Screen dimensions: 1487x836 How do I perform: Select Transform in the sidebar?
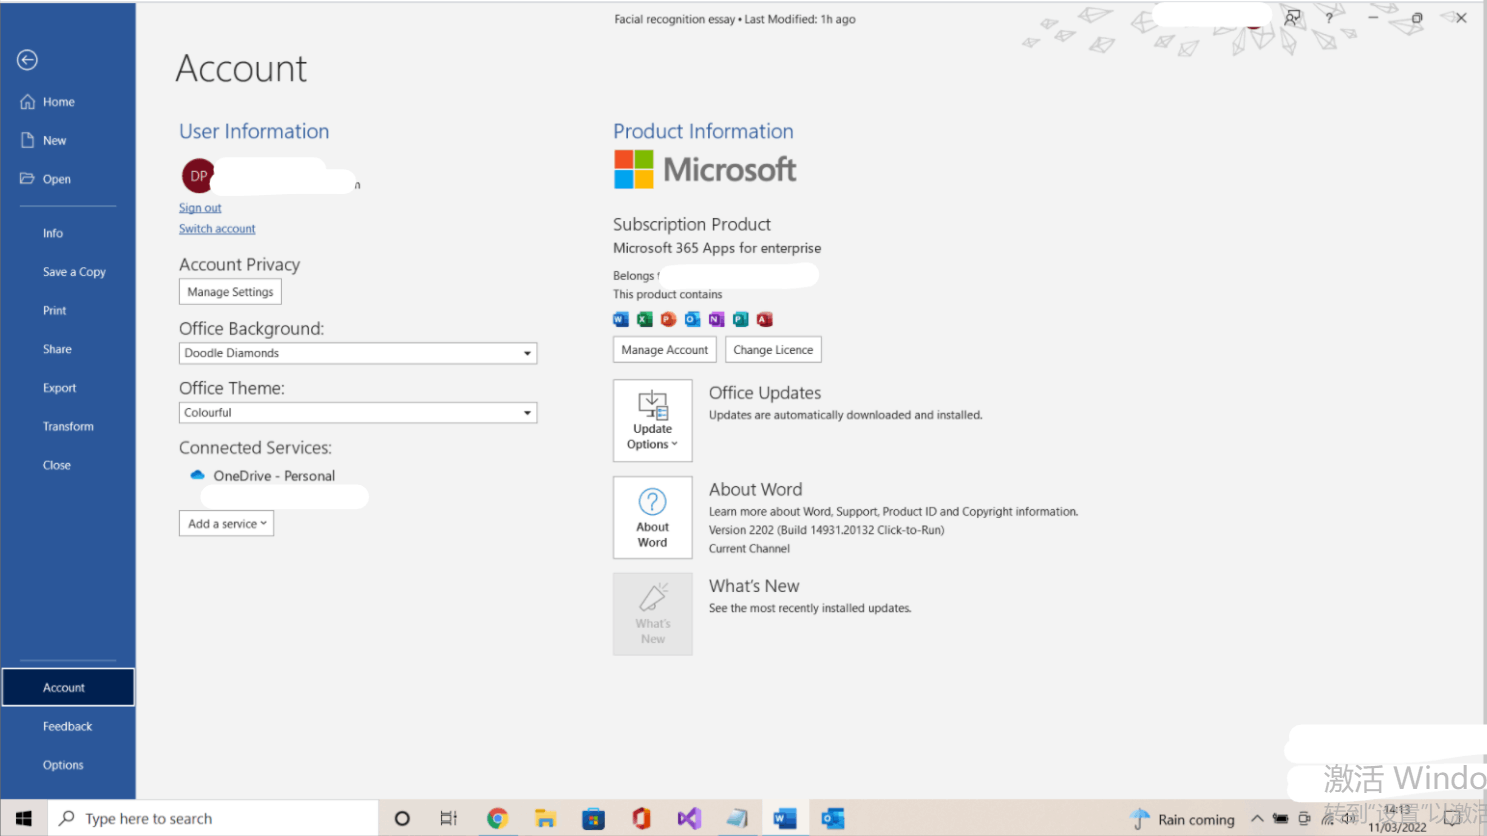68,426
